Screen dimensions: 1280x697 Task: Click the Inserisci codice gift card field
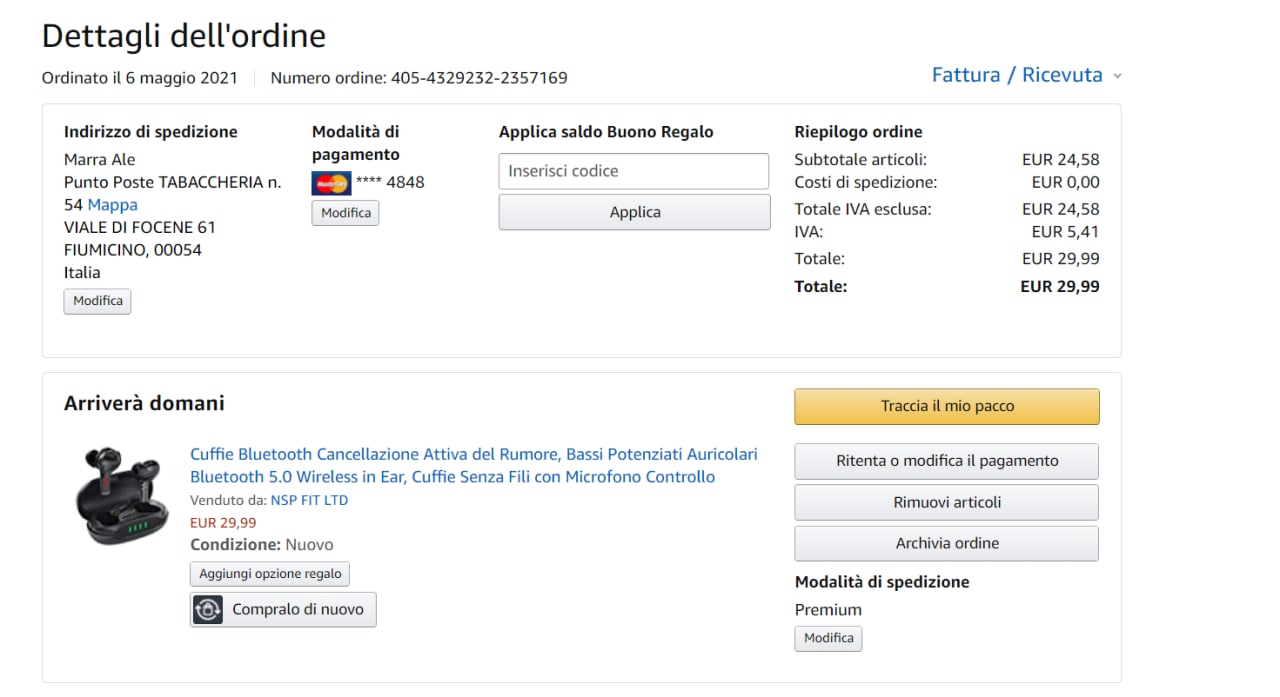pos(634,171)
